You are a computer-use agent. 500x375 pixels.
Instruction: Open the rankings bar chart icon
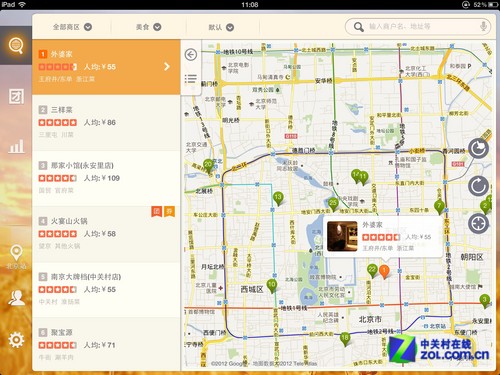click(x=16, y=146)
